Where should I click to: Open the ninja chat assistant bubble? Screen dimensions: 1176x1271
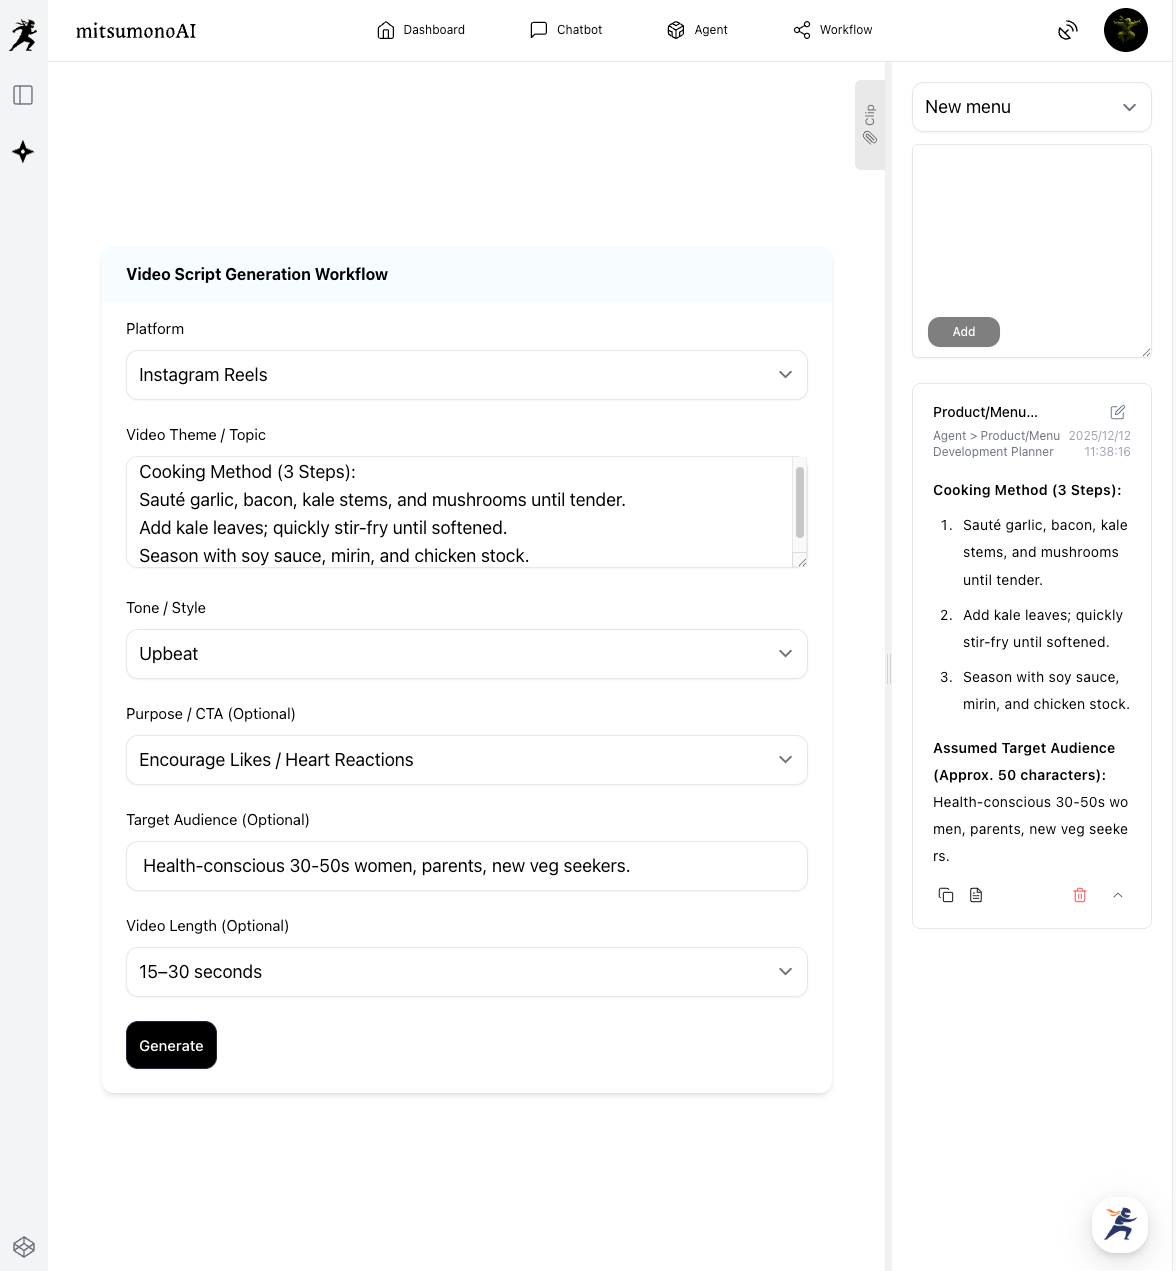[x=1120, y=1224]
